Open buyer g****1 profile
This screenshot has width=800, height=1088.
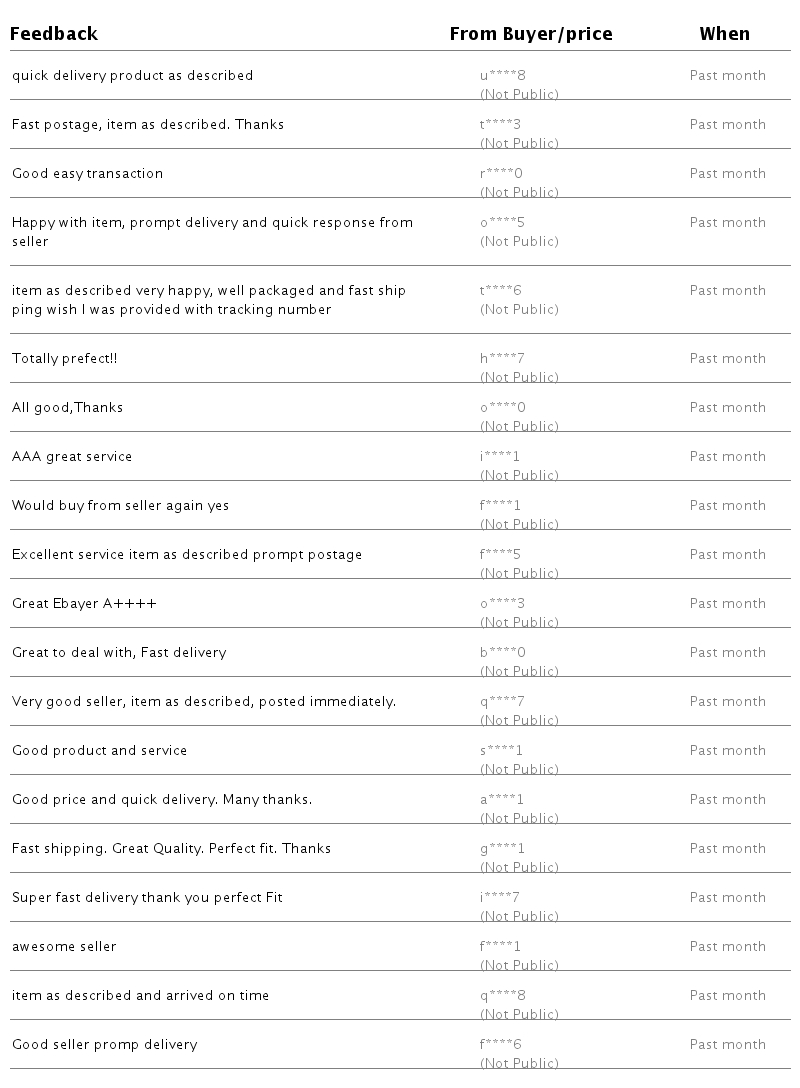pos(503,849)
